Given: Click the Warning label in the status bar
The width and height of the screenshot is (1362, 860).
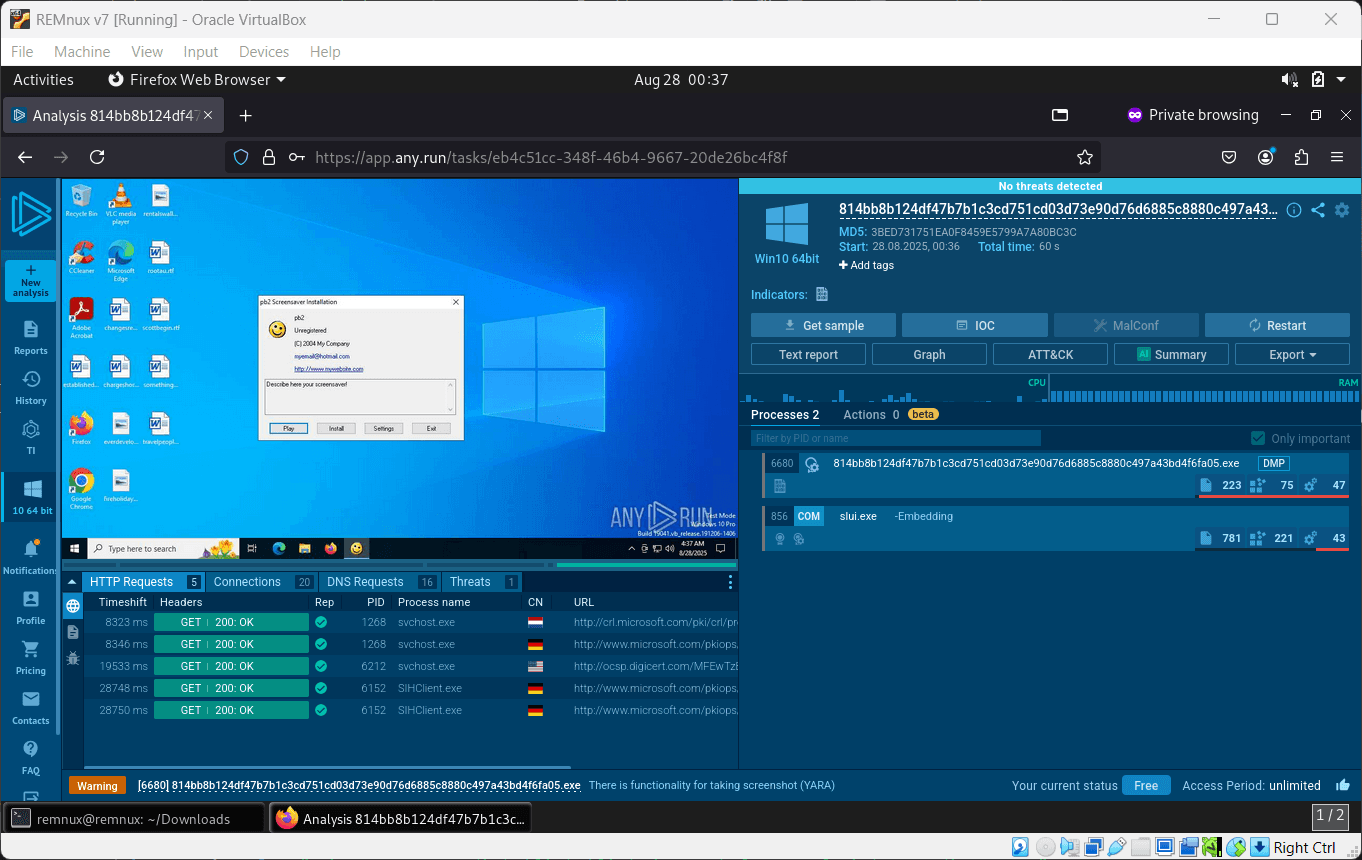Looking at the screenshot, I should click(x=97, y=786).
